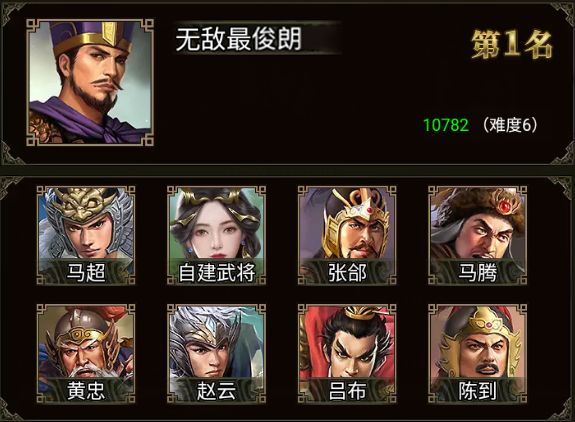Open the player avatar with purple hat
Viewport: 575px width, 422px height.
tap(90, 82)
